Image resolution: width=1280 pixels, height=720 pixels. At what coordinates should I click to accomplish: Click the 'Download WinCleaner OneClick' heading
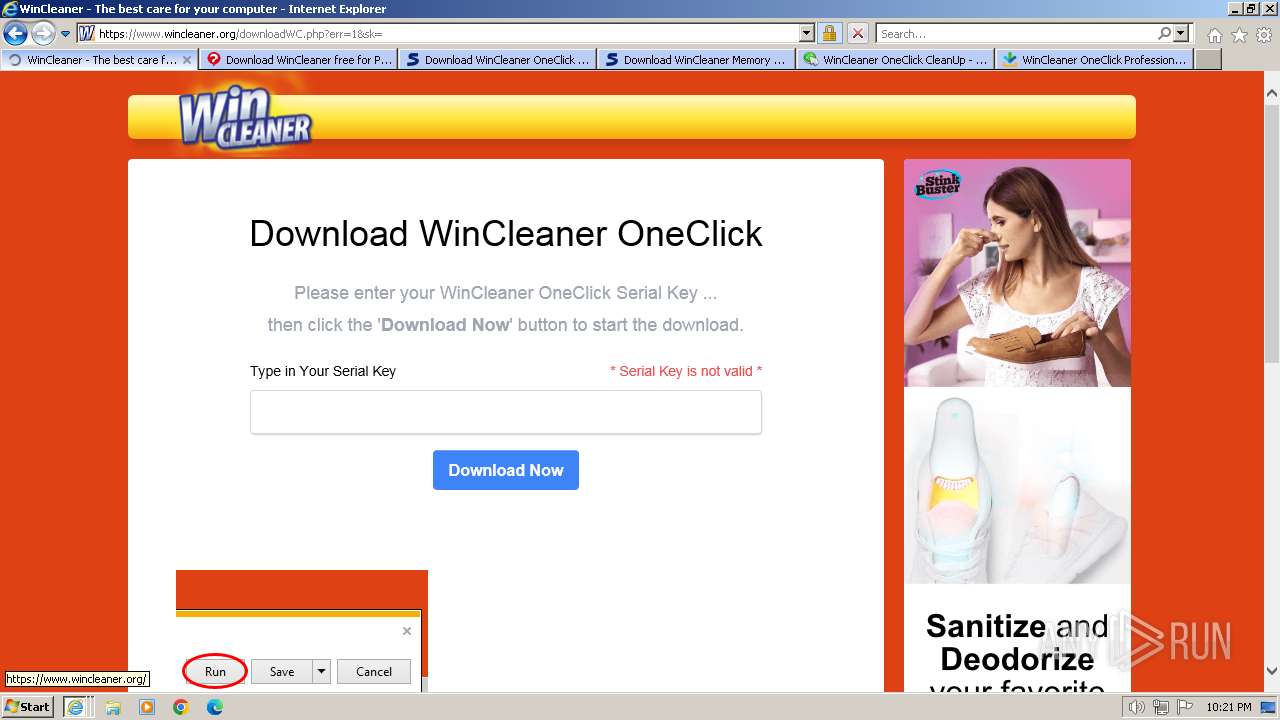(x=506, y=234)
